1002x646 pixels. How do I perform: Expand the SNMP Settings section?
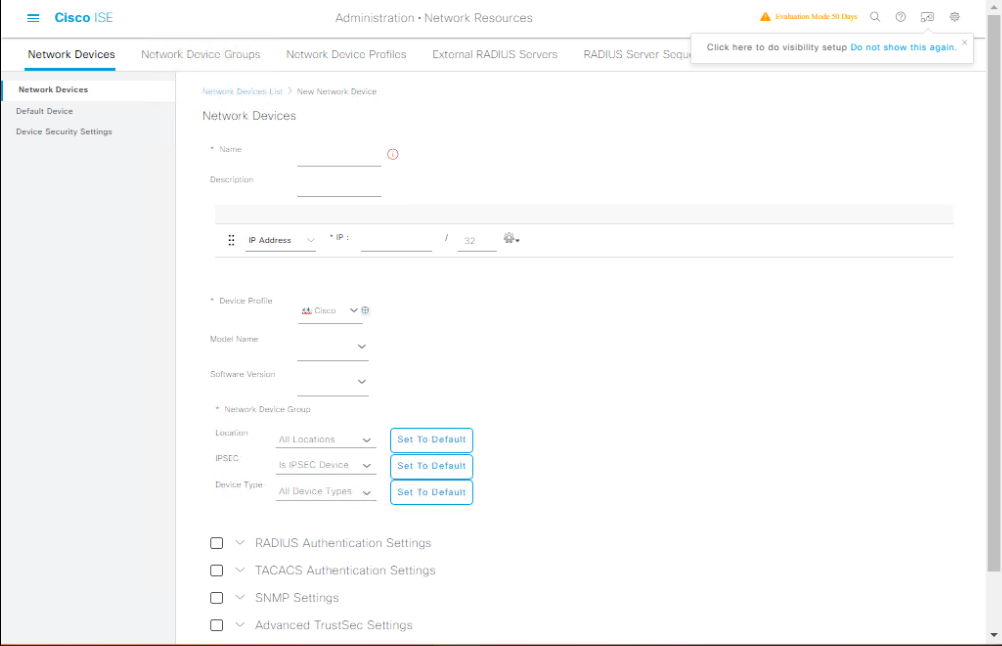point(240,597)
